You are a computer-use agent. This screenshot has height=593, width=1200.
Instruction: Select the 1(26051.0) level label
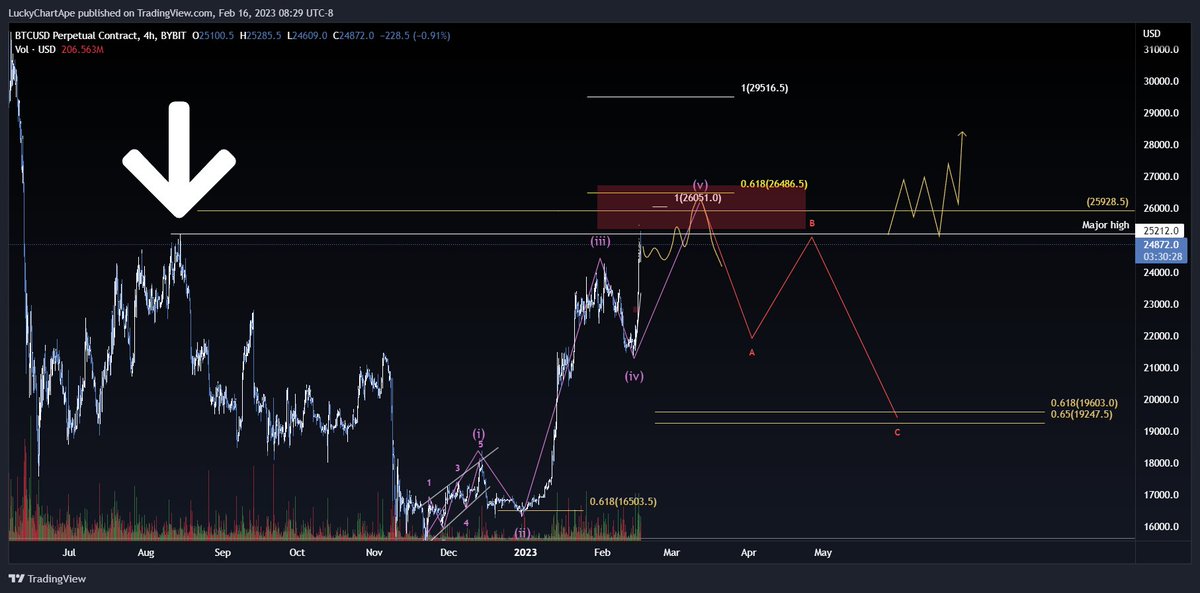(699, 199)
